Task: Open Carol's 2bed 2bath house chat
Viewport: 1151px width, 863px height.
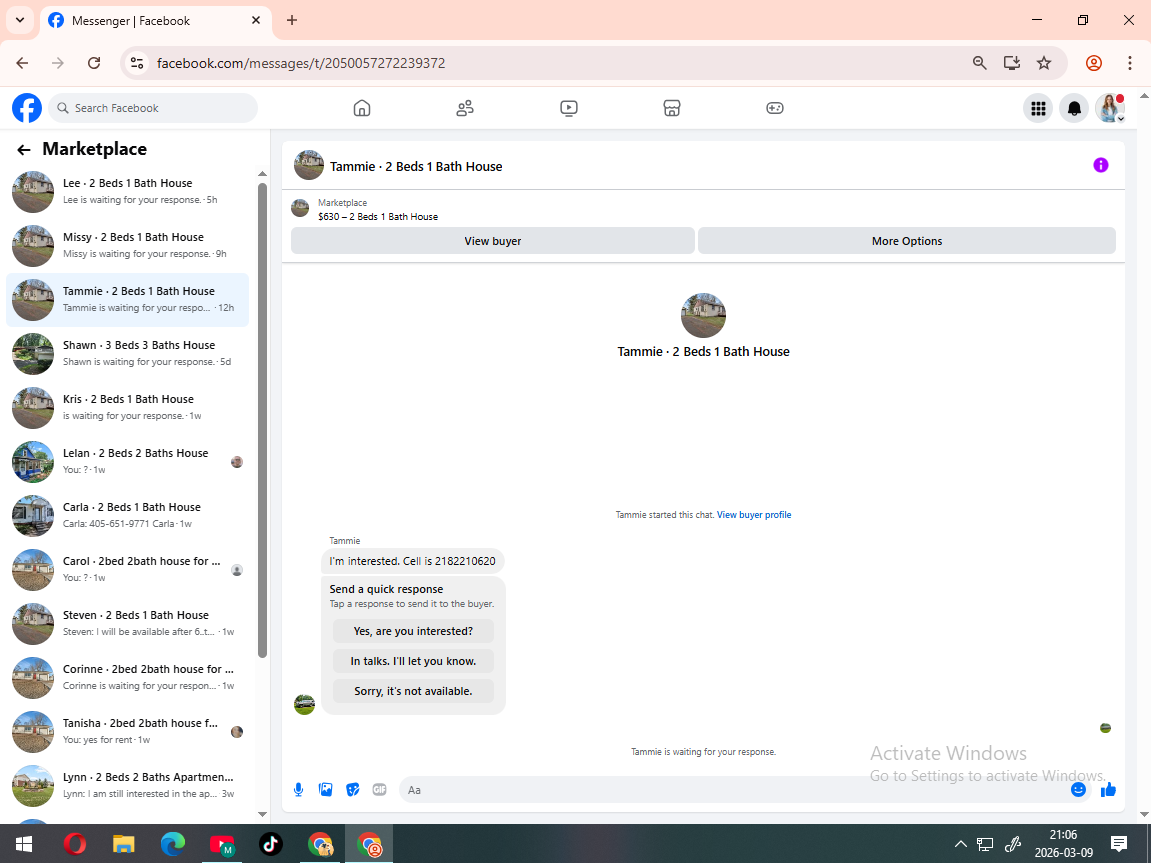Action: 128,569
